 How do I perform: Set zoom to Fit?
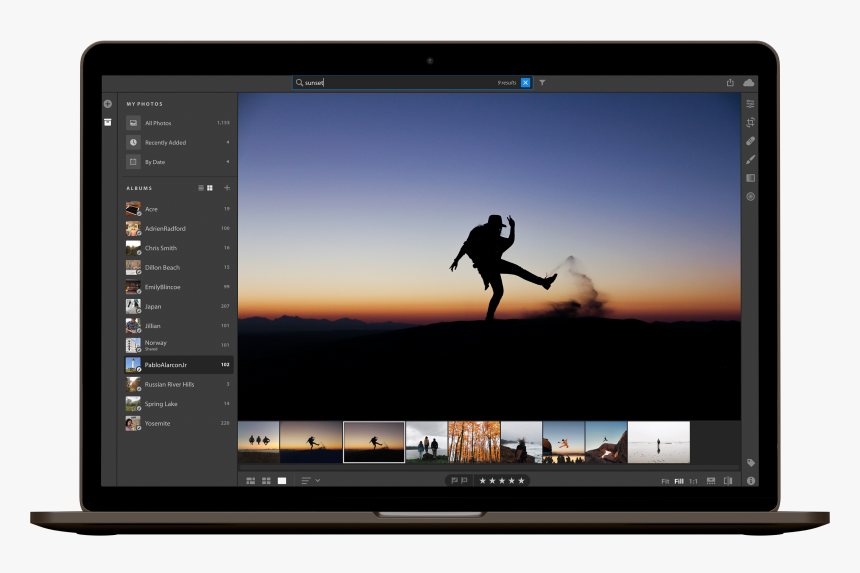pos(665,481)
